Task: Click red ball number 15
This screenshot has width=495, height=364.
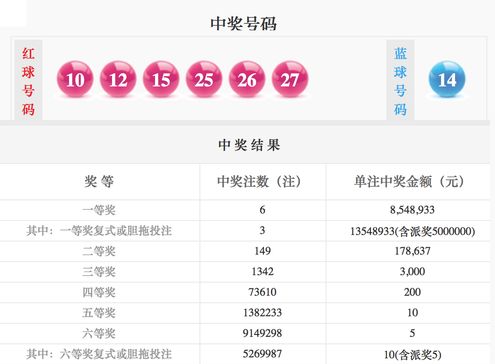Action: [x=161, y=79]
